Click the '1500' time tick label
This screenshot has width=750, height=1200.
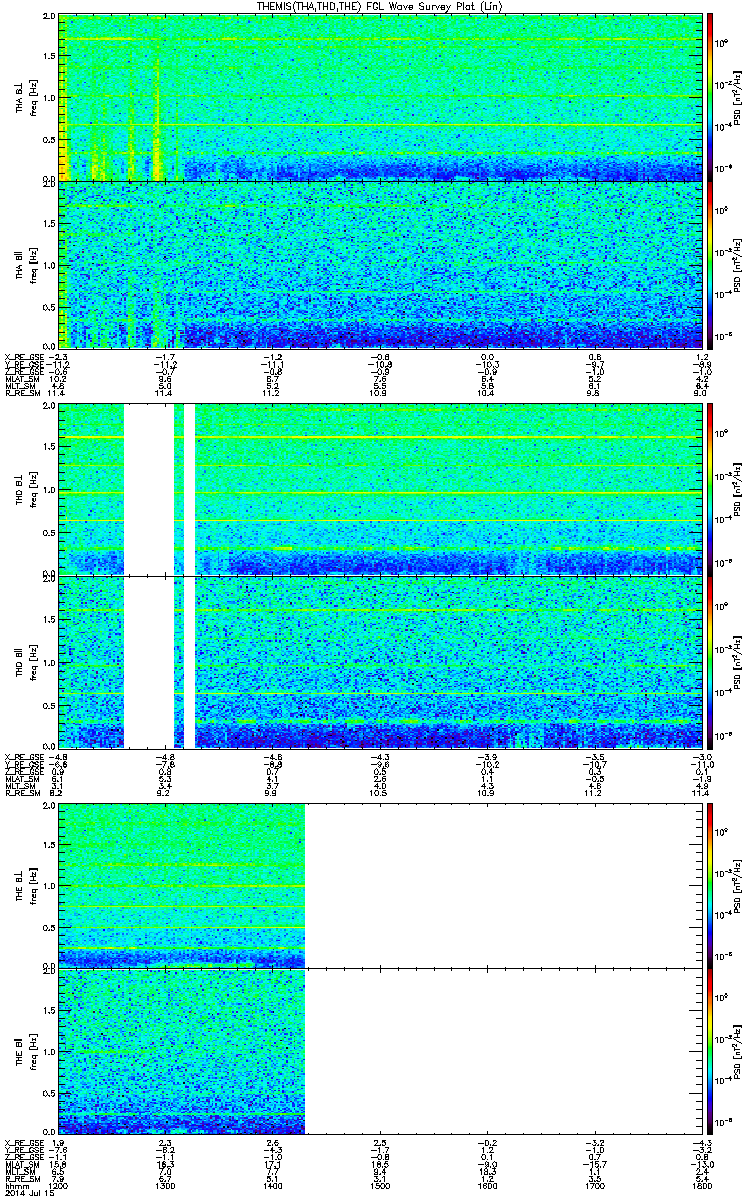381,1186
